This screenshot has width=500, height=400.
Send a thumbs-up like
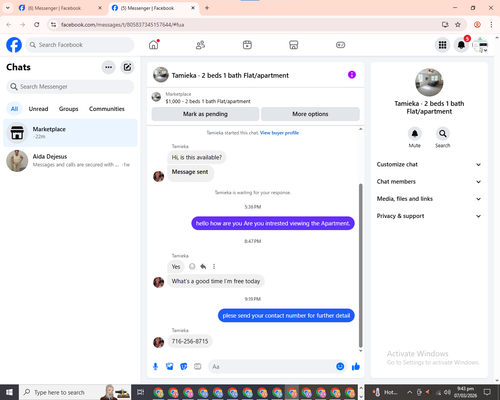click(x=356, y=367)
